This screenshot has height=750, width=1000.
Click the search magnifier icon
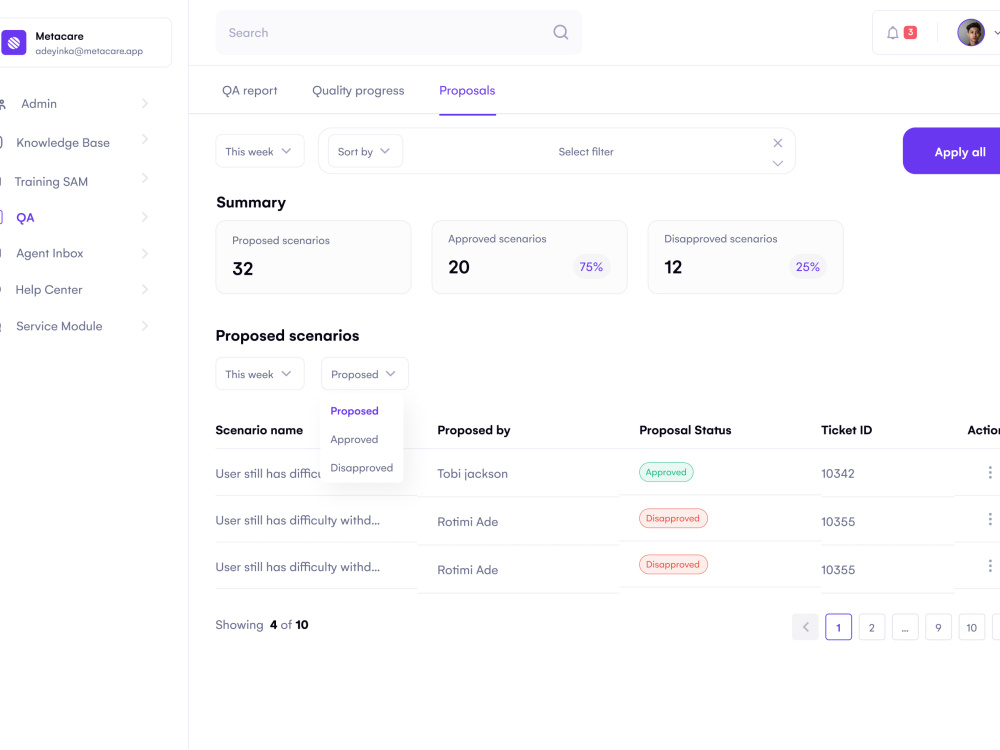click(561, 33)
